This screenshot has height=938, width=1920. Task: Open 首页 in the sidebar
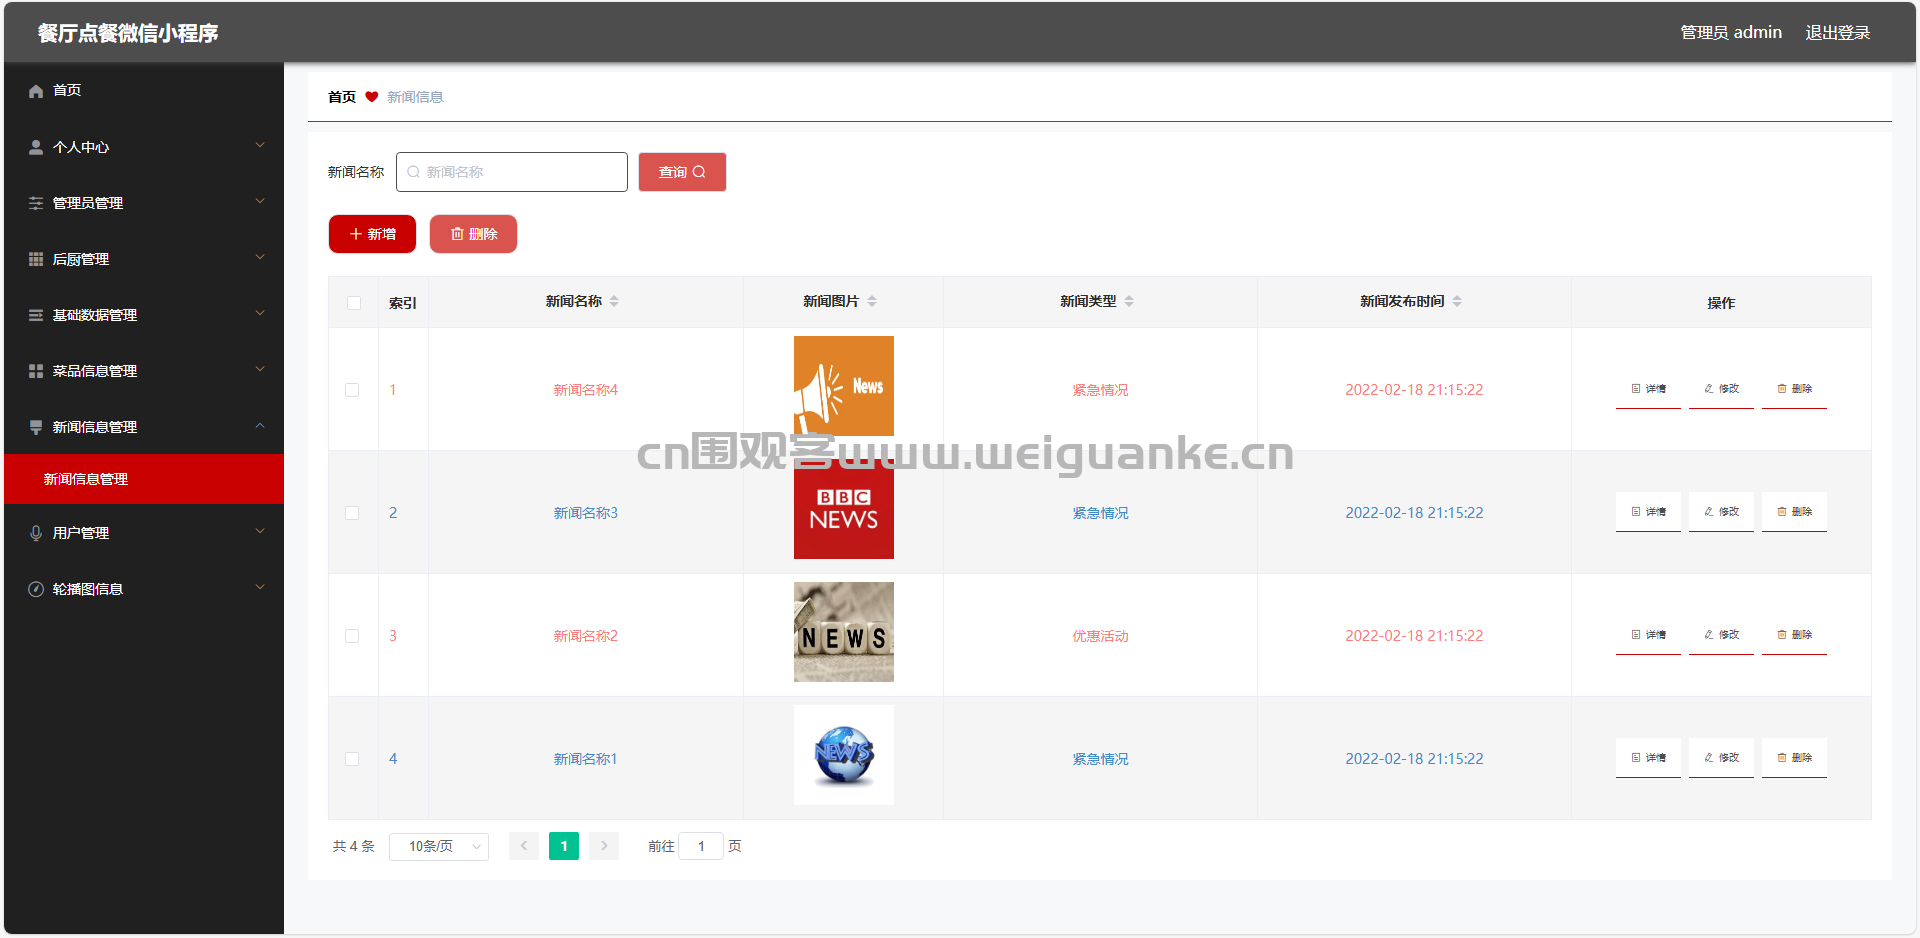coord(144,91)
